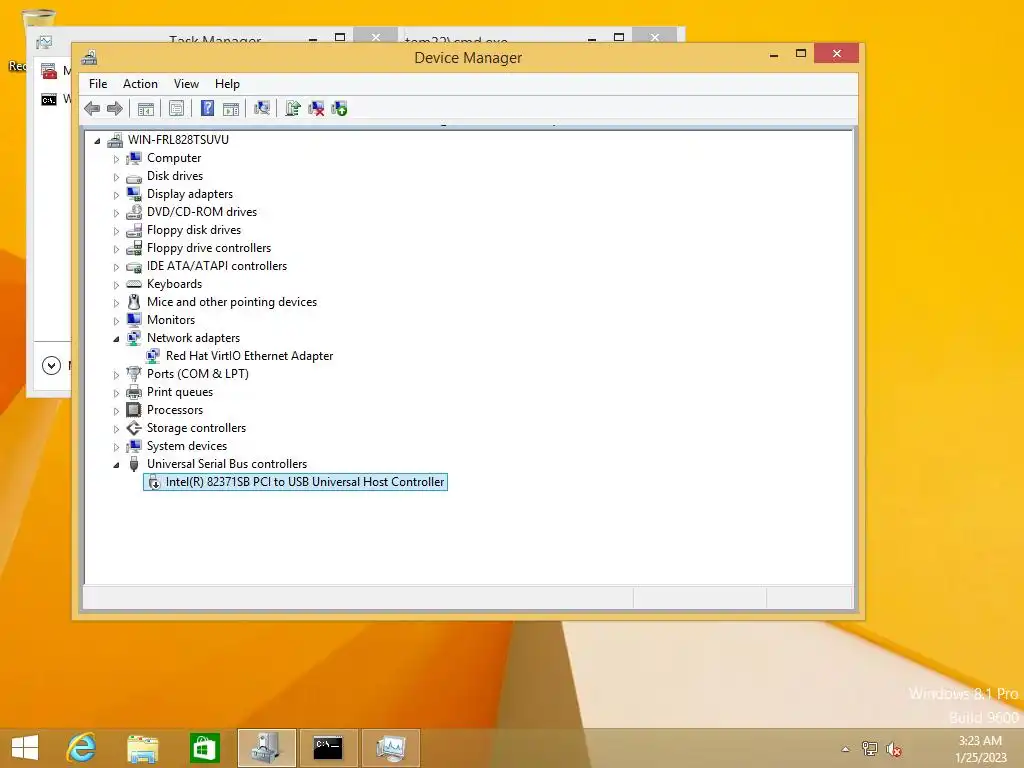Show hidden tray icons with the up arrow

(x=846, y=749)
